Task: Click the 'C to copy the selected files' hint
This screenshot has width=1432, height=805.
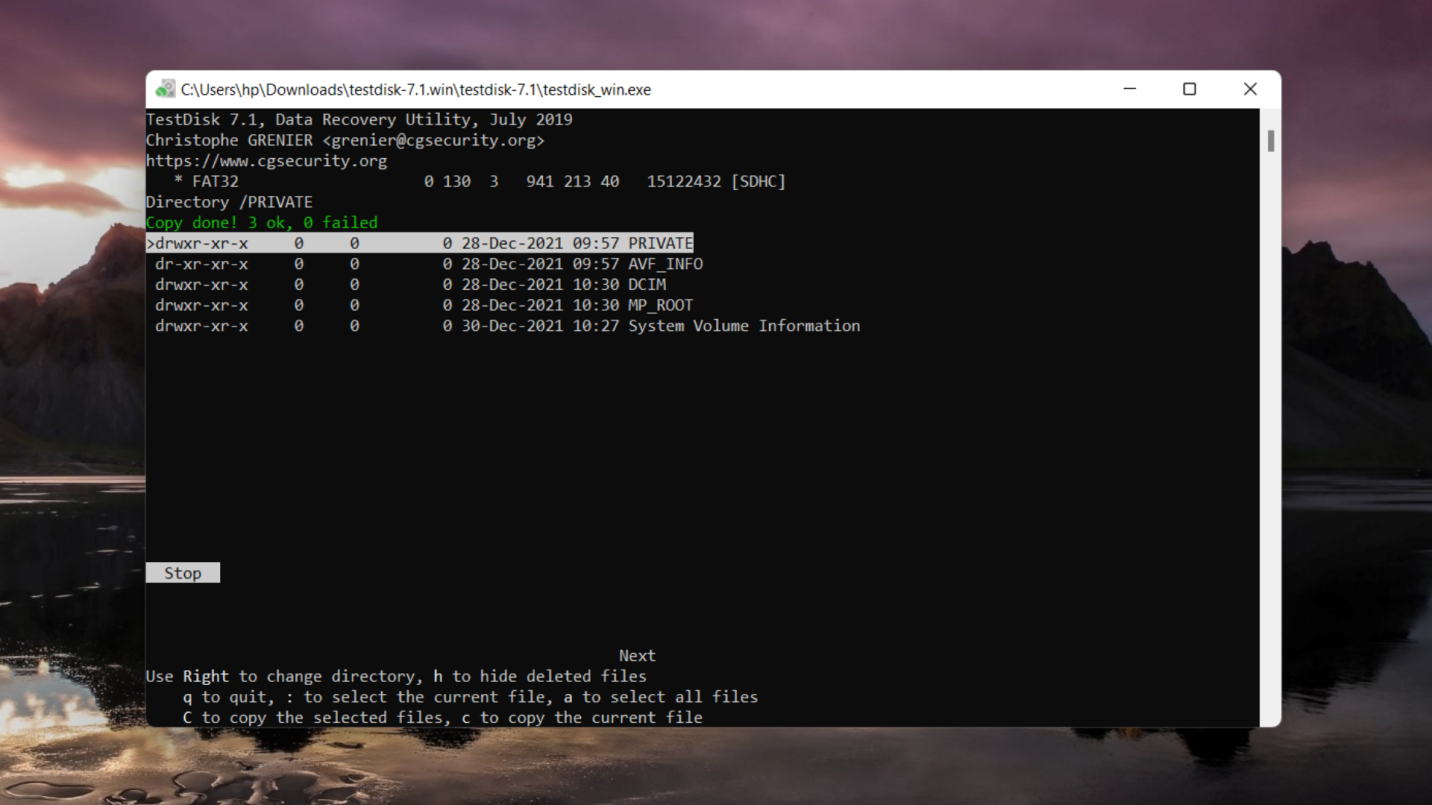Action: pos(443,717)
